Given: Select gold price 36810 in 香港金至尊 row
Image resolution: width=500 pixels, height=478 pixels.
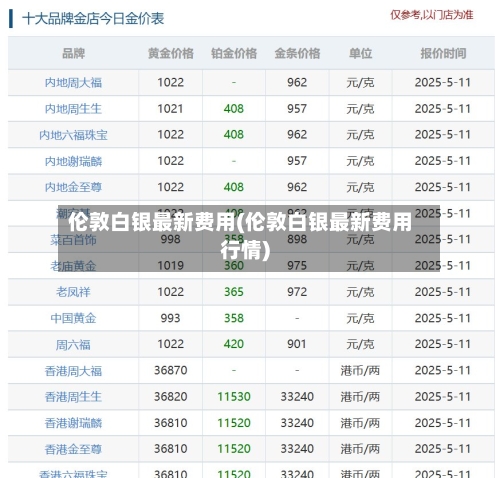Looking at the screenshot, I should [x=171, y=449].
